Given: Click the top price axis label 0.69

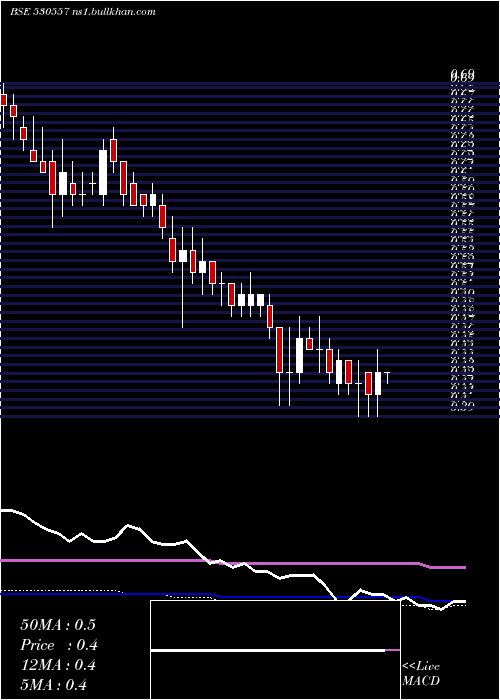Looking at the screenshot, I should (x=463, y=74).
